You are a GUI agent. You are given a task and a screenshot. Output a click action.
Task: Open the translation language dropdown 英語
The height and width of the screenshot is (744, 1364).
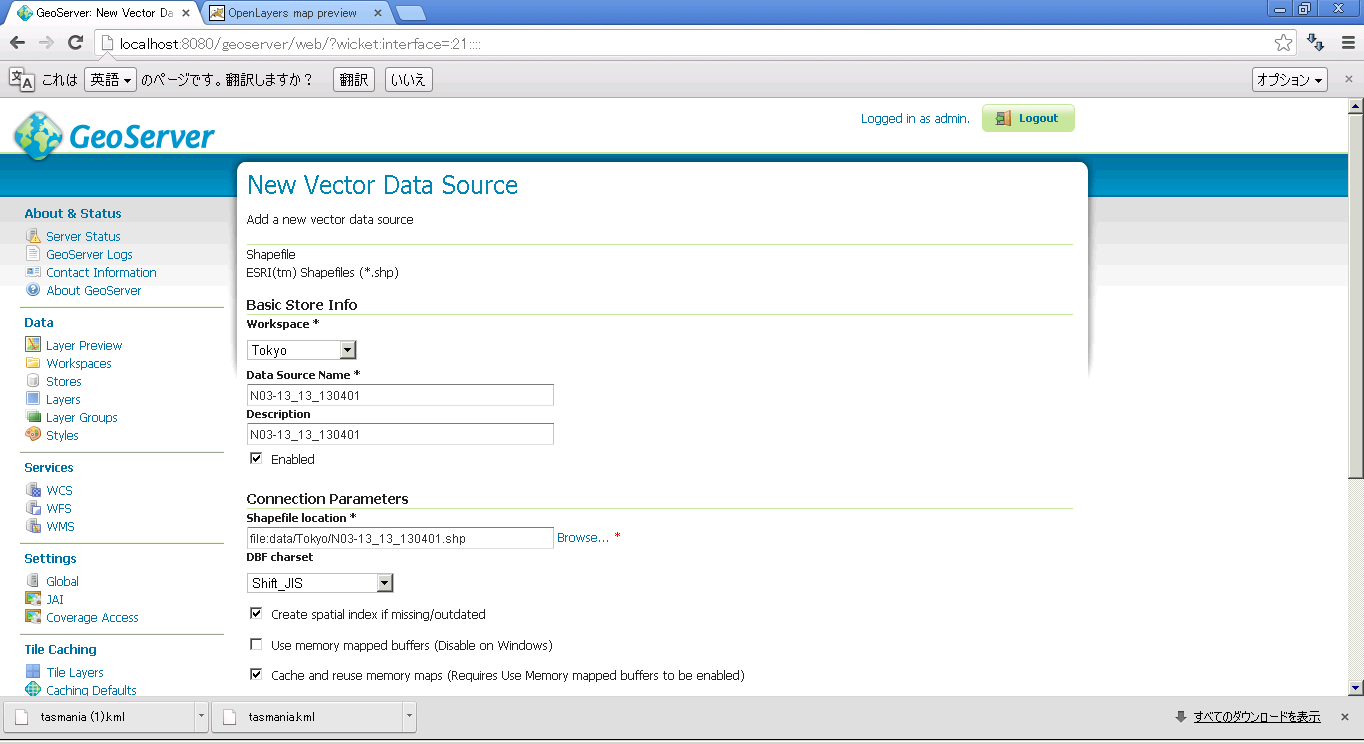110,80
